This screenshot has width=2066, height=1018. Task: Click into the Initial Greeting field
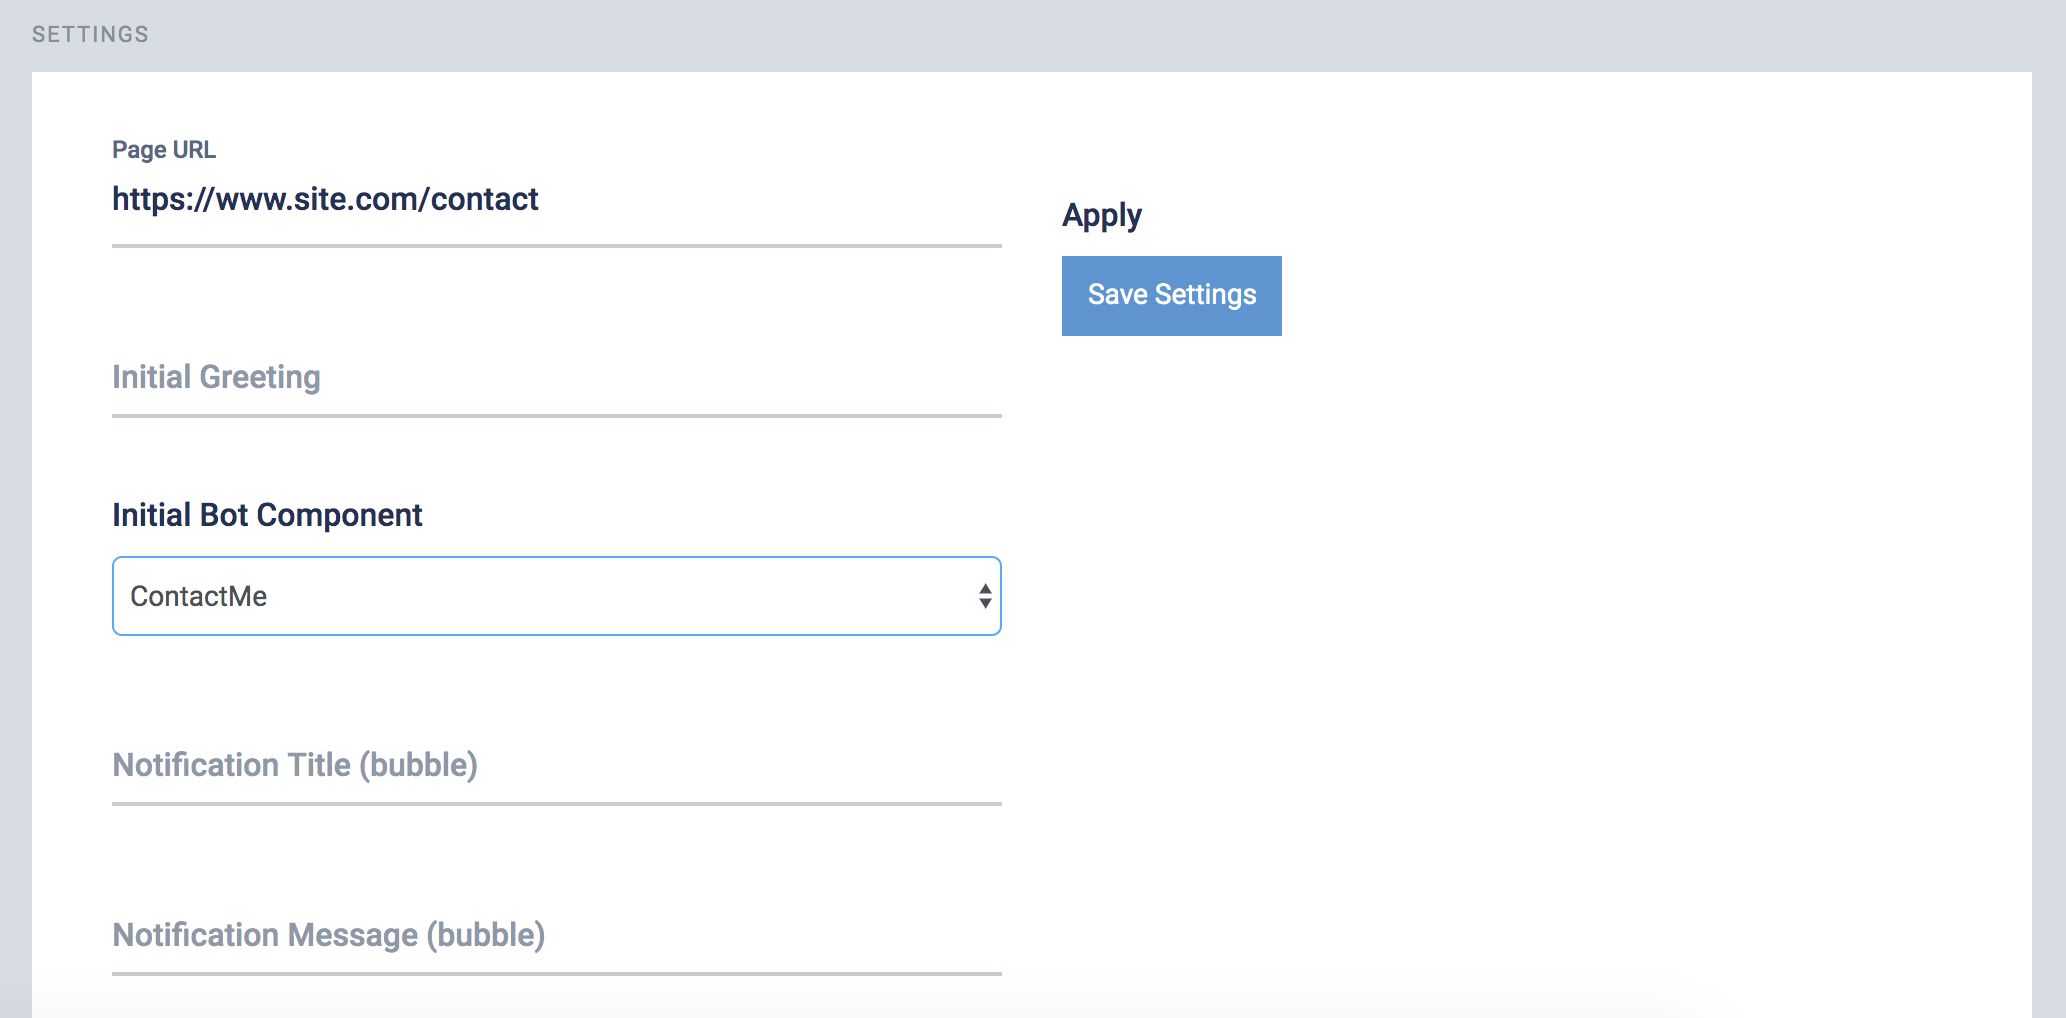557,378
